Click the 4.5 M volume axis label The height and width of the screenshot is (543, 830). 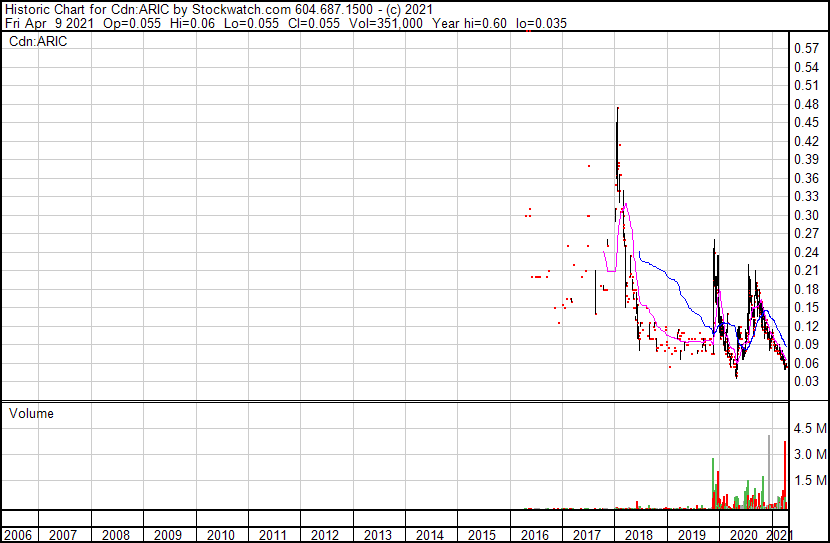click(x=808, y=429)
